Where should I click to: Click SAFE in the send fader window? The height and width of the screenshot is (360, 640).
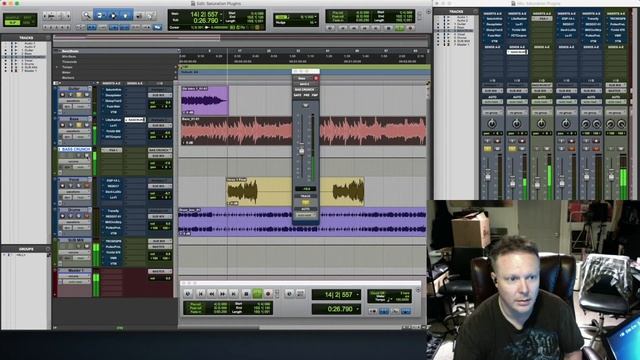pos(297,95)
